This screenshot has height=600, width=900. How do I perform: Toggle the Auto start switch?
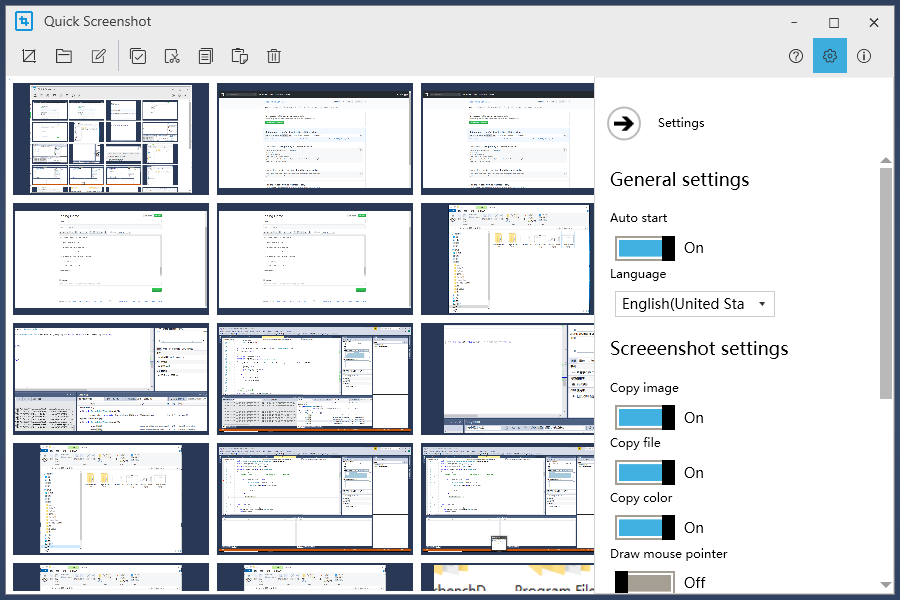pyautogui.click(x=645, y=248)
